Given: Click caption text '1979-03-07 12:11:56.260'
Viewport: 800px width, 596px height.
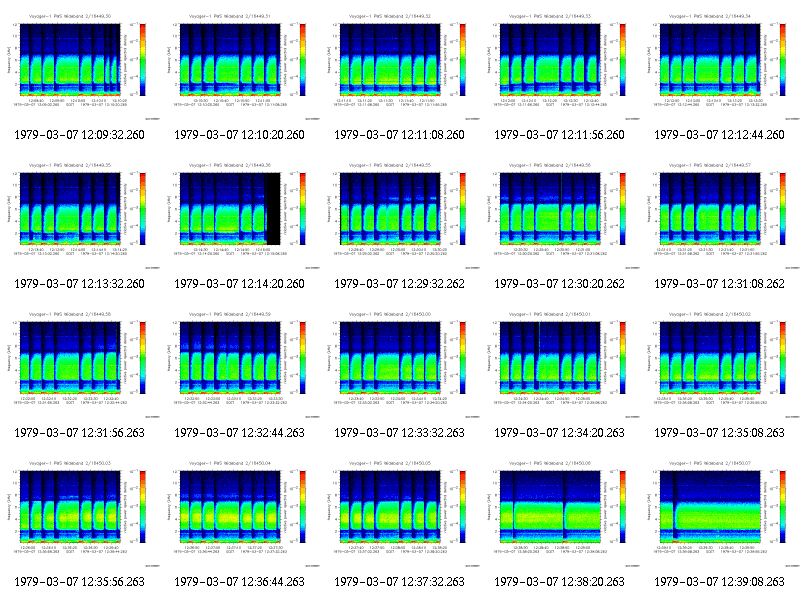Looking at the screenshot, I should pos(560,135).
